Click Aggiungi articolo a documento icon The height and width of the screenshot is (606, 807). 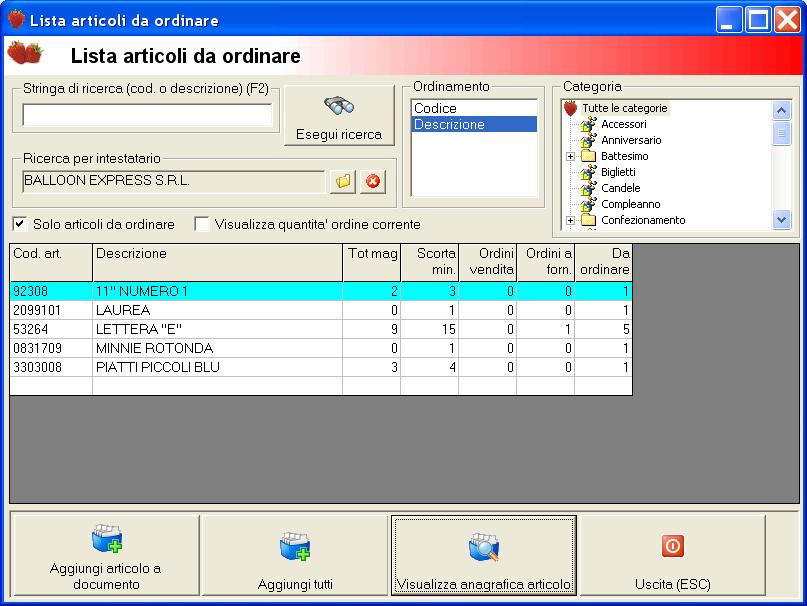(107, 538)
